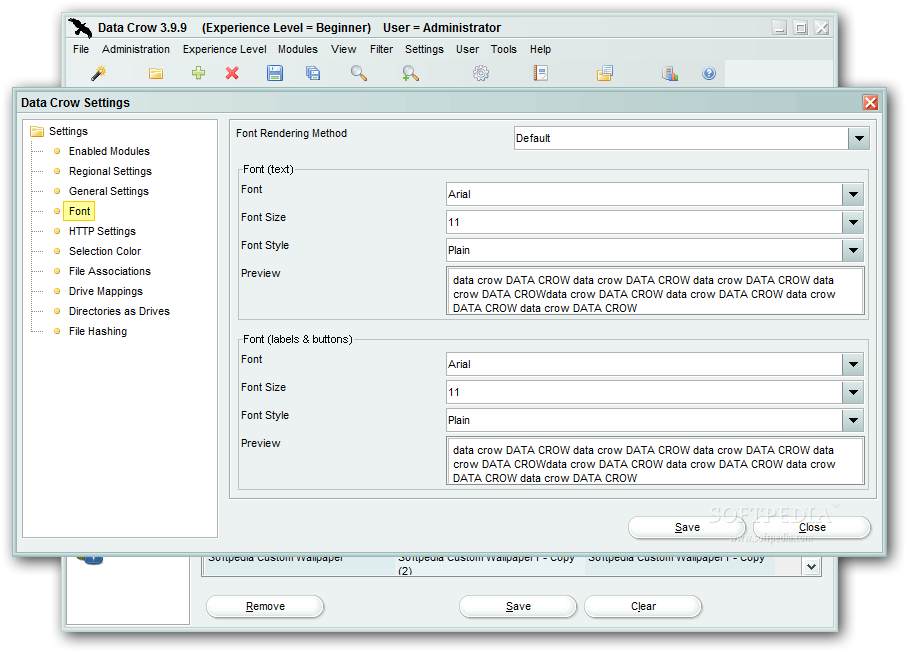Click the yellow folder open toolbar icon
The image size is (907, 652).
[156, 73]
